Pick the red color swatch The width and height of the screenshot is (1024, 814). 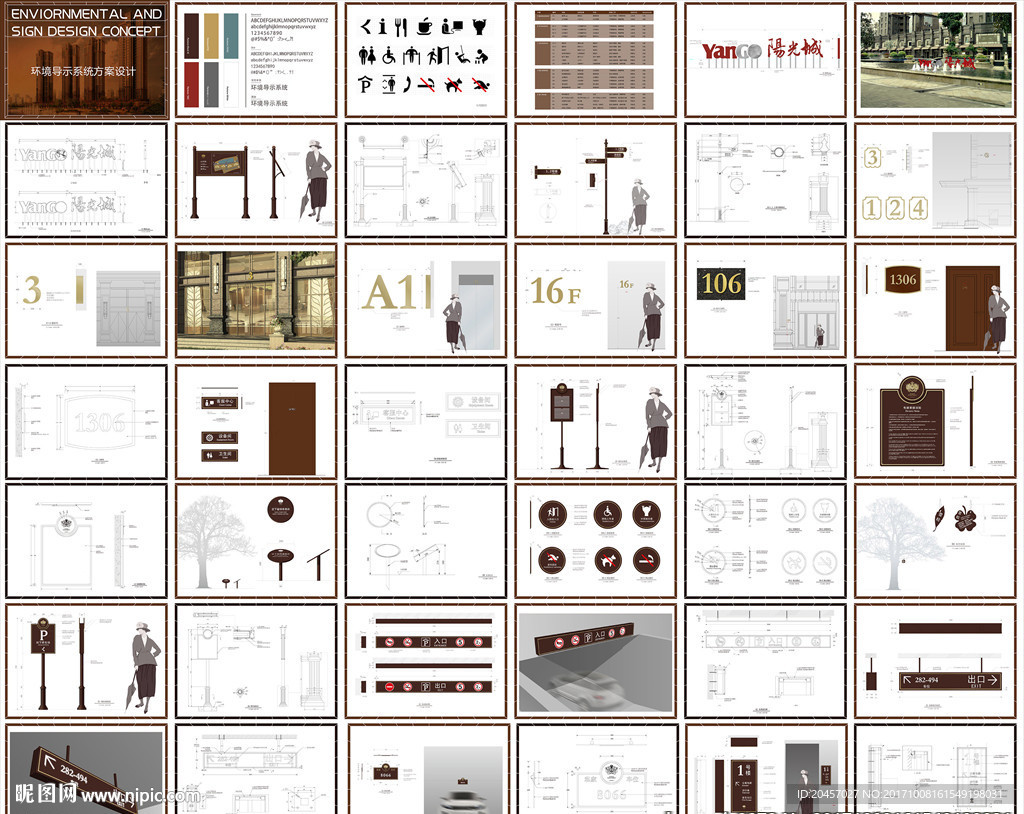(191, 85)
